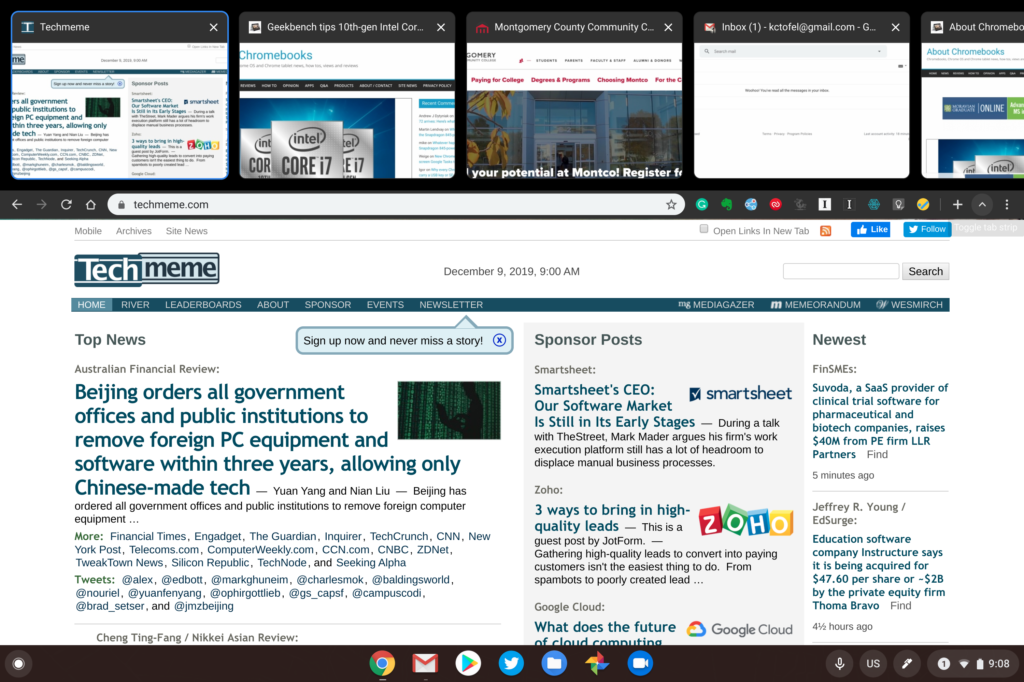
Task: Open the Play Store shelf icon
Action: pyautogui.click(x=468, y=664)
